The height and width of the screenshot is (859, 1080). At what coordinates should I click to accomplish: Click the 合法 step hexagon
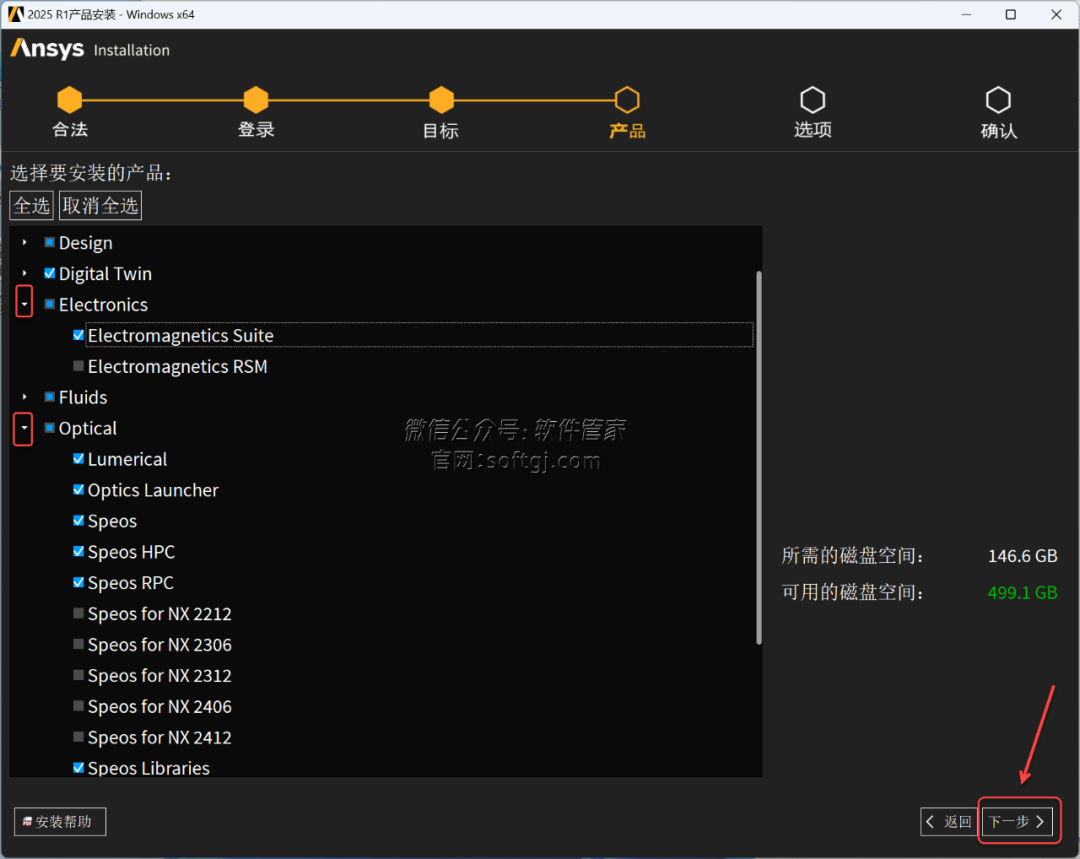point(70,100)
